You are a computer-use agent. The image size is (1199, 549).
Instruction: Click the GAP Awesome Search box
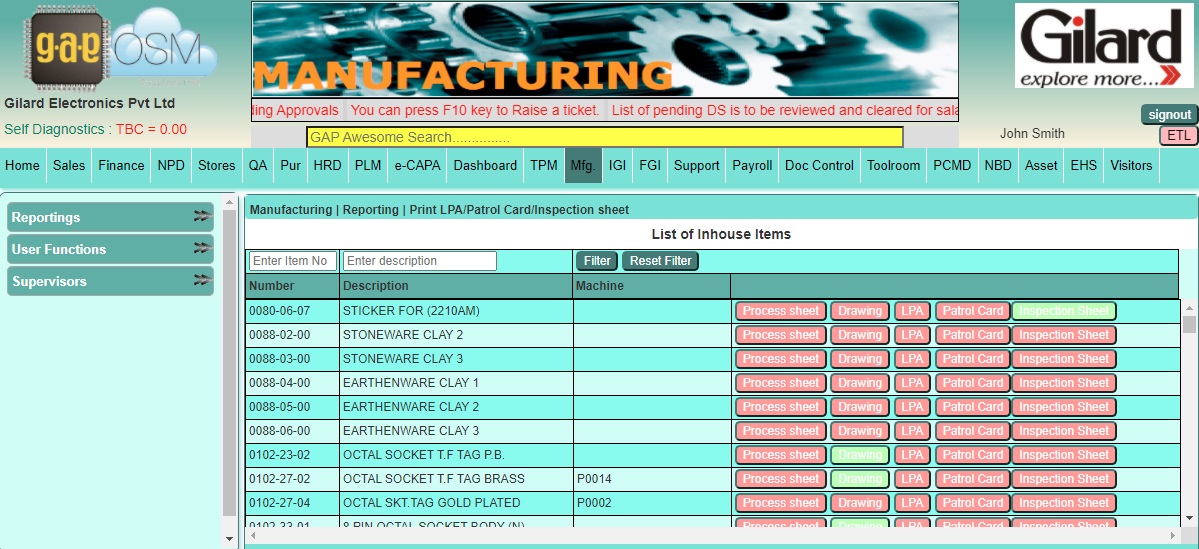(604, 137)
